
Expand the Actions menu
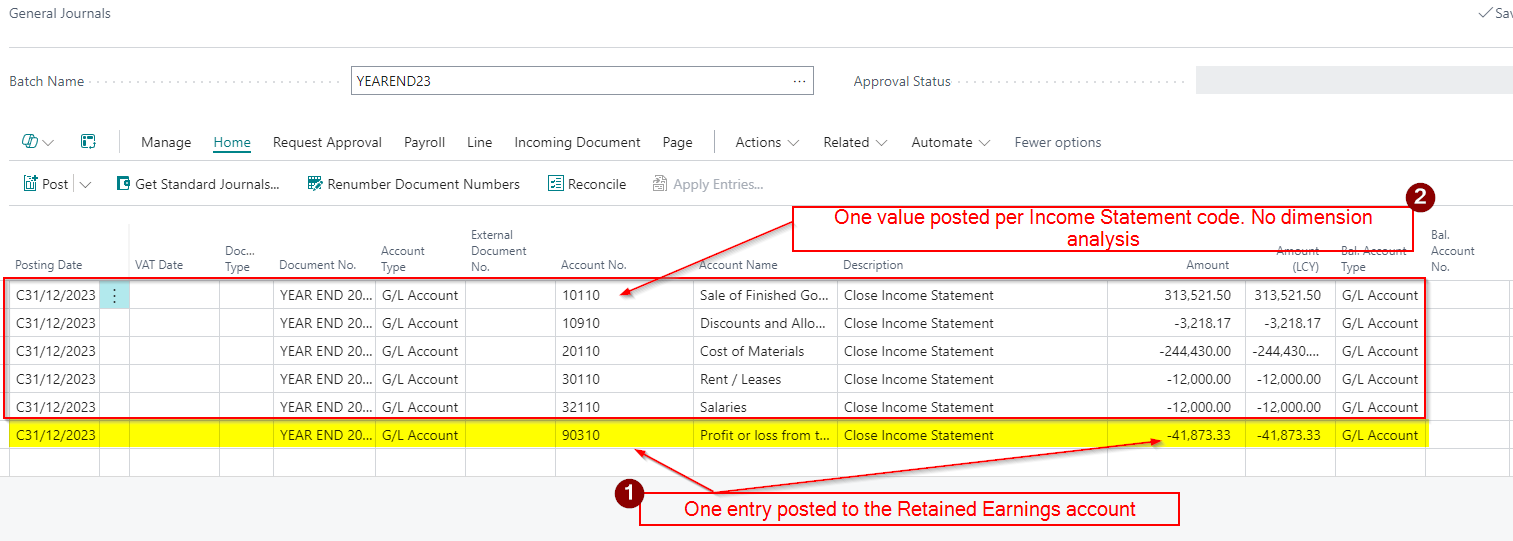click(767, 142)
